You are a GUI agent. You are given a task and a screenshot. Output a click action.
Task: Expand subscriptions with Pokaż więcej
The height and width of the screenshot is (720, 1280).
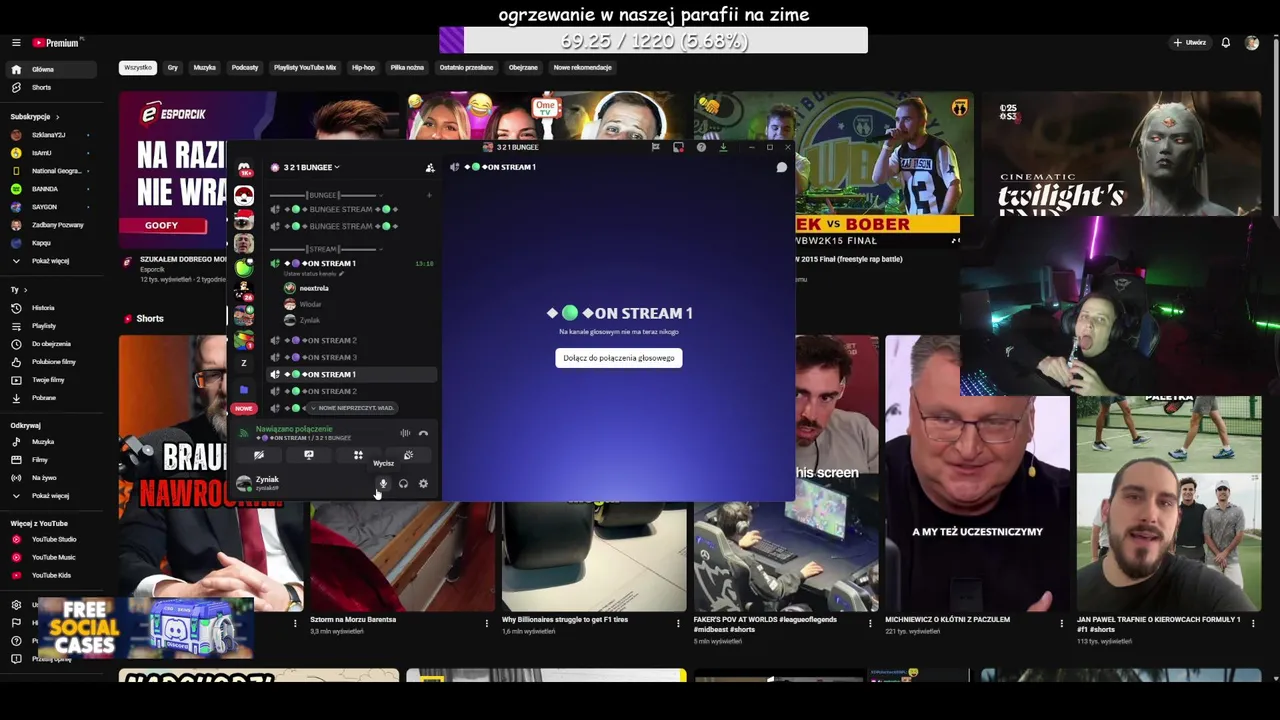pos(52,261)
